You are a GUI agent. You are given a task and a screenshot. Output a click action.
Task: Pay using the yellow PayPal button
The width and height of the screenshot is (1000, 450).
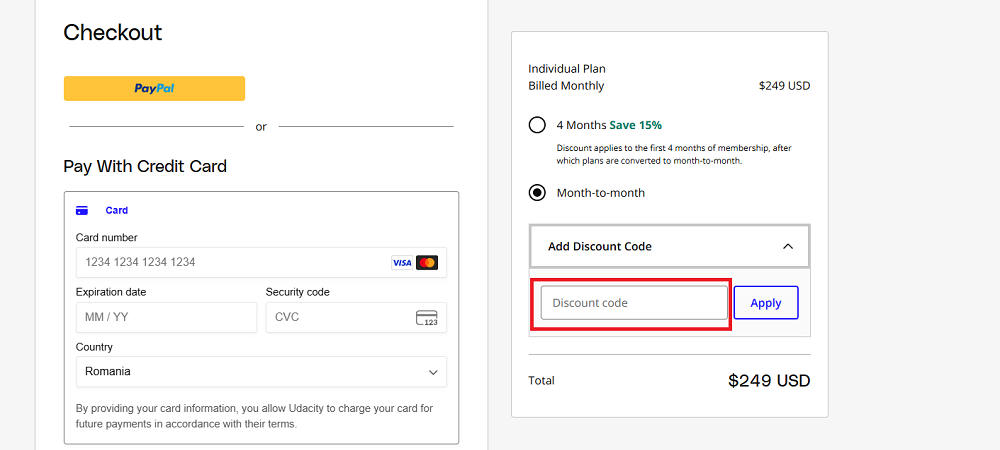pyautogui.click(x=154, y=88)
